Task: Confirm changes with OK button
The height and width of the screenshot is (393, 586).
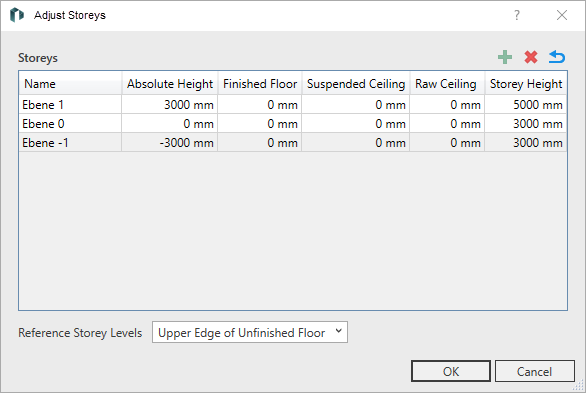Action: click(451, 371)
